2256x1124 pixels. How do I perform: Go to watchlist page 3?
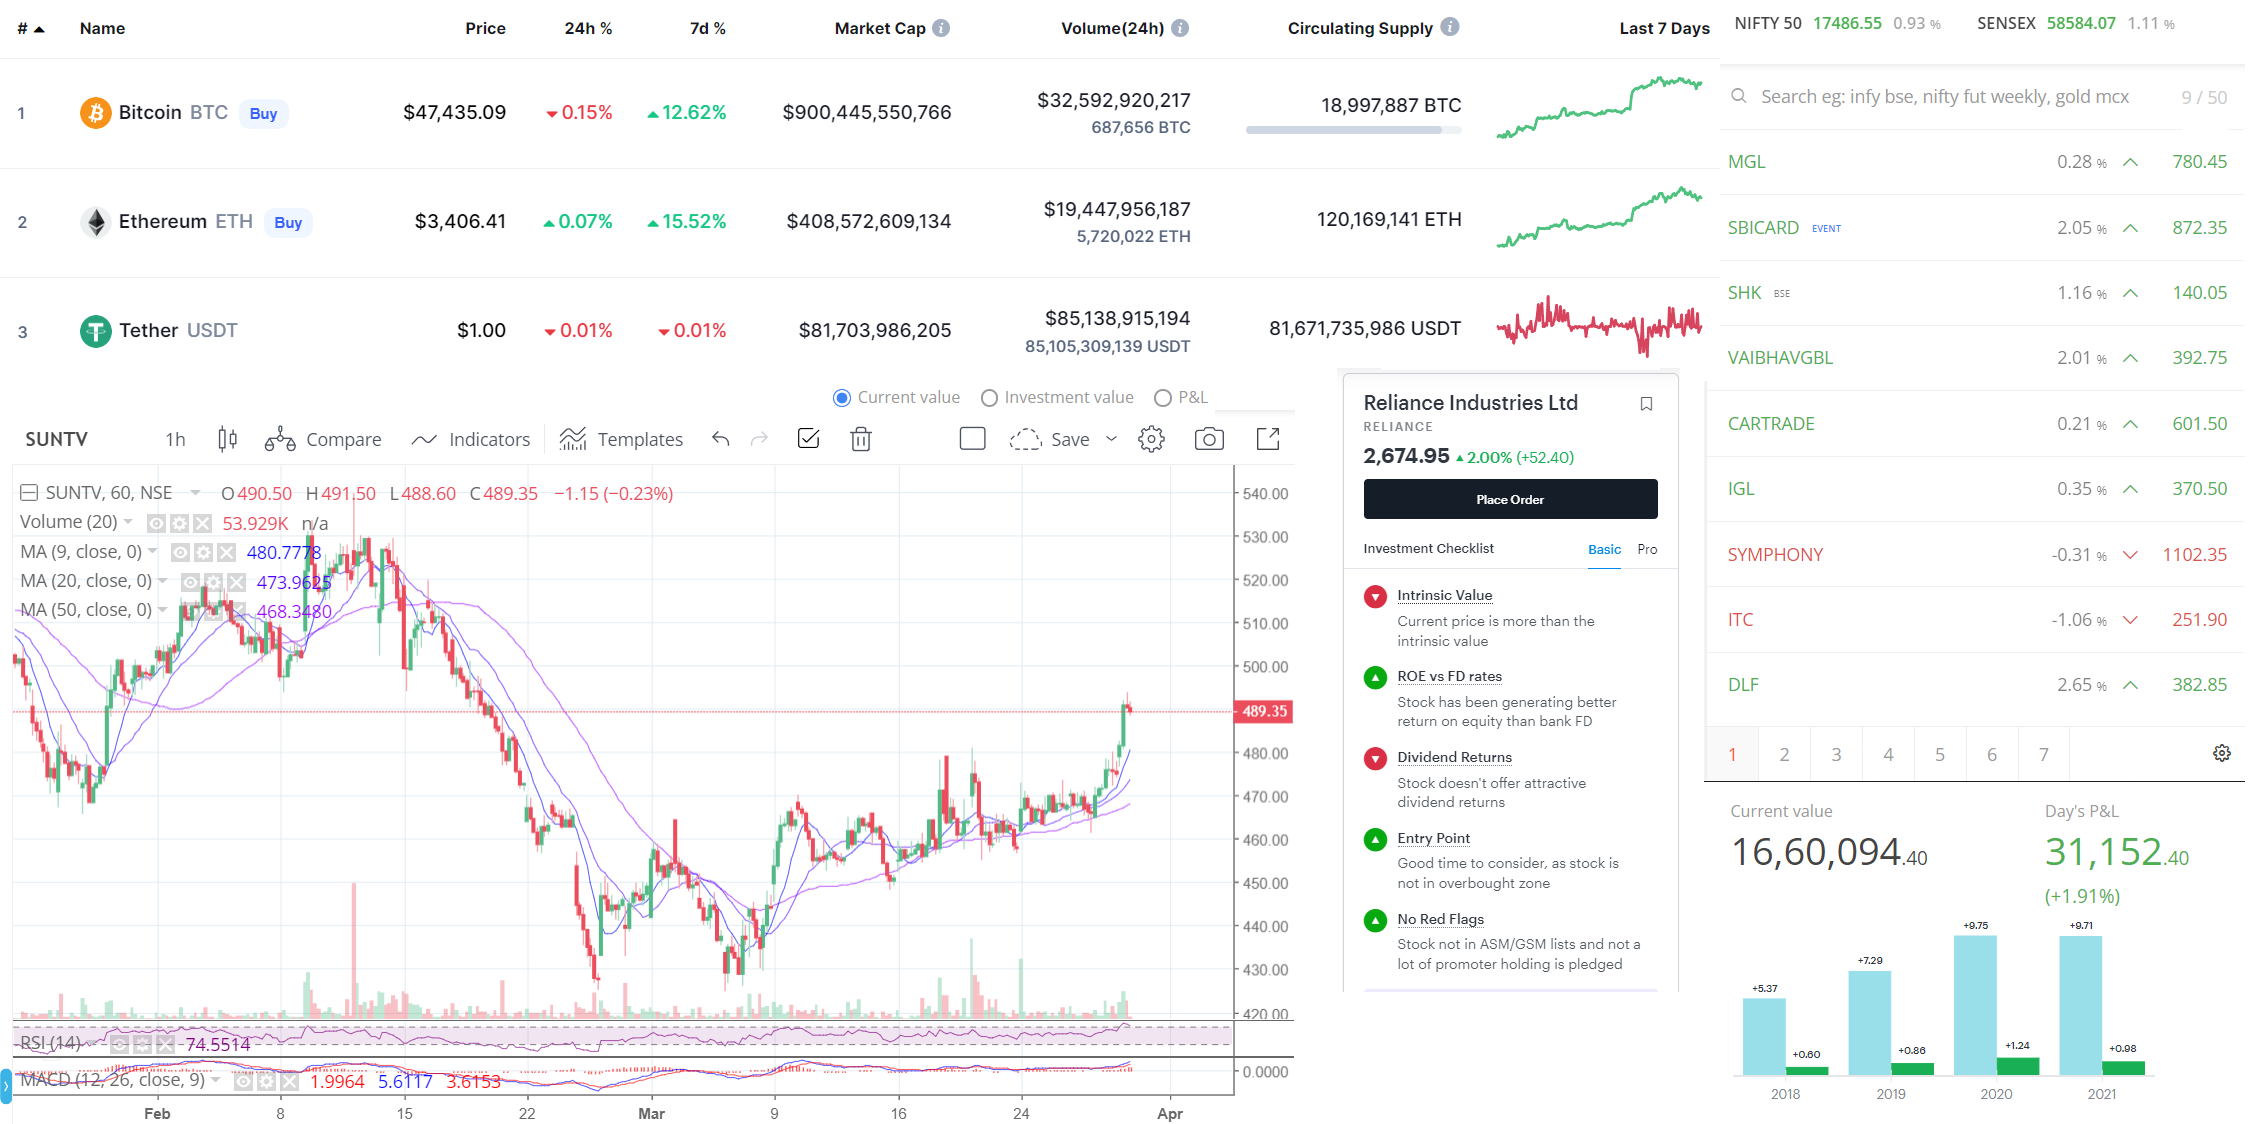pos(1836,754)
